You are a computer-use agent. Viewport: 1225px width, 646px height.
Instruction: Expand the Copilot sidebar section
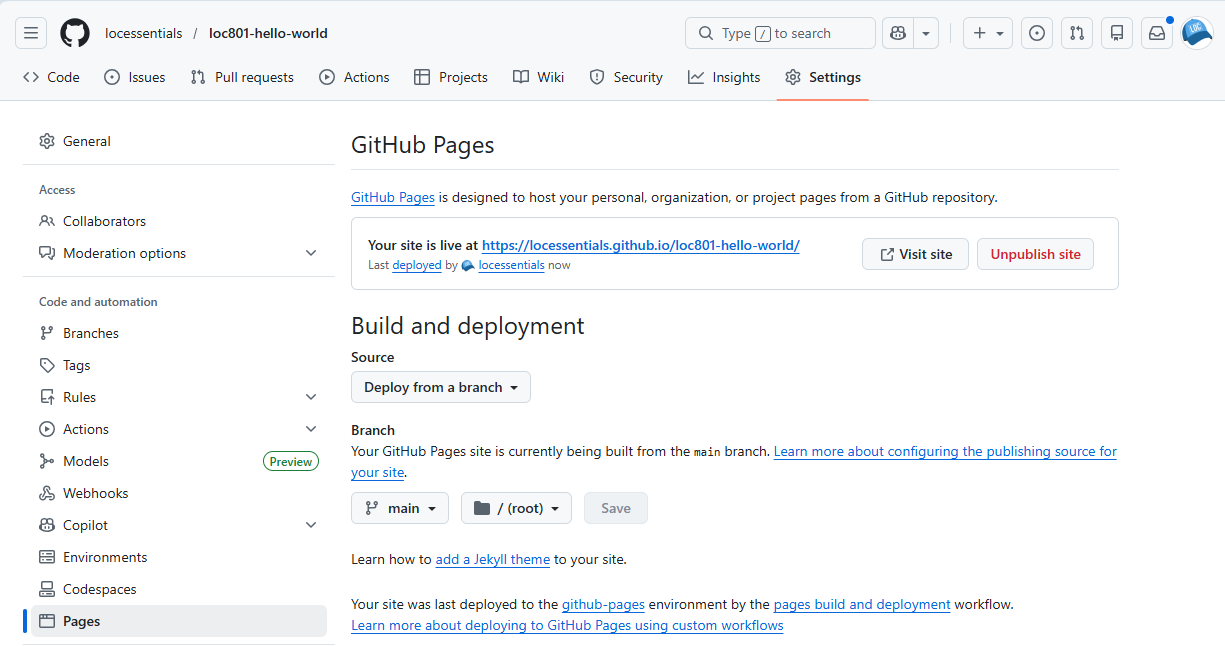pos(310,524)
